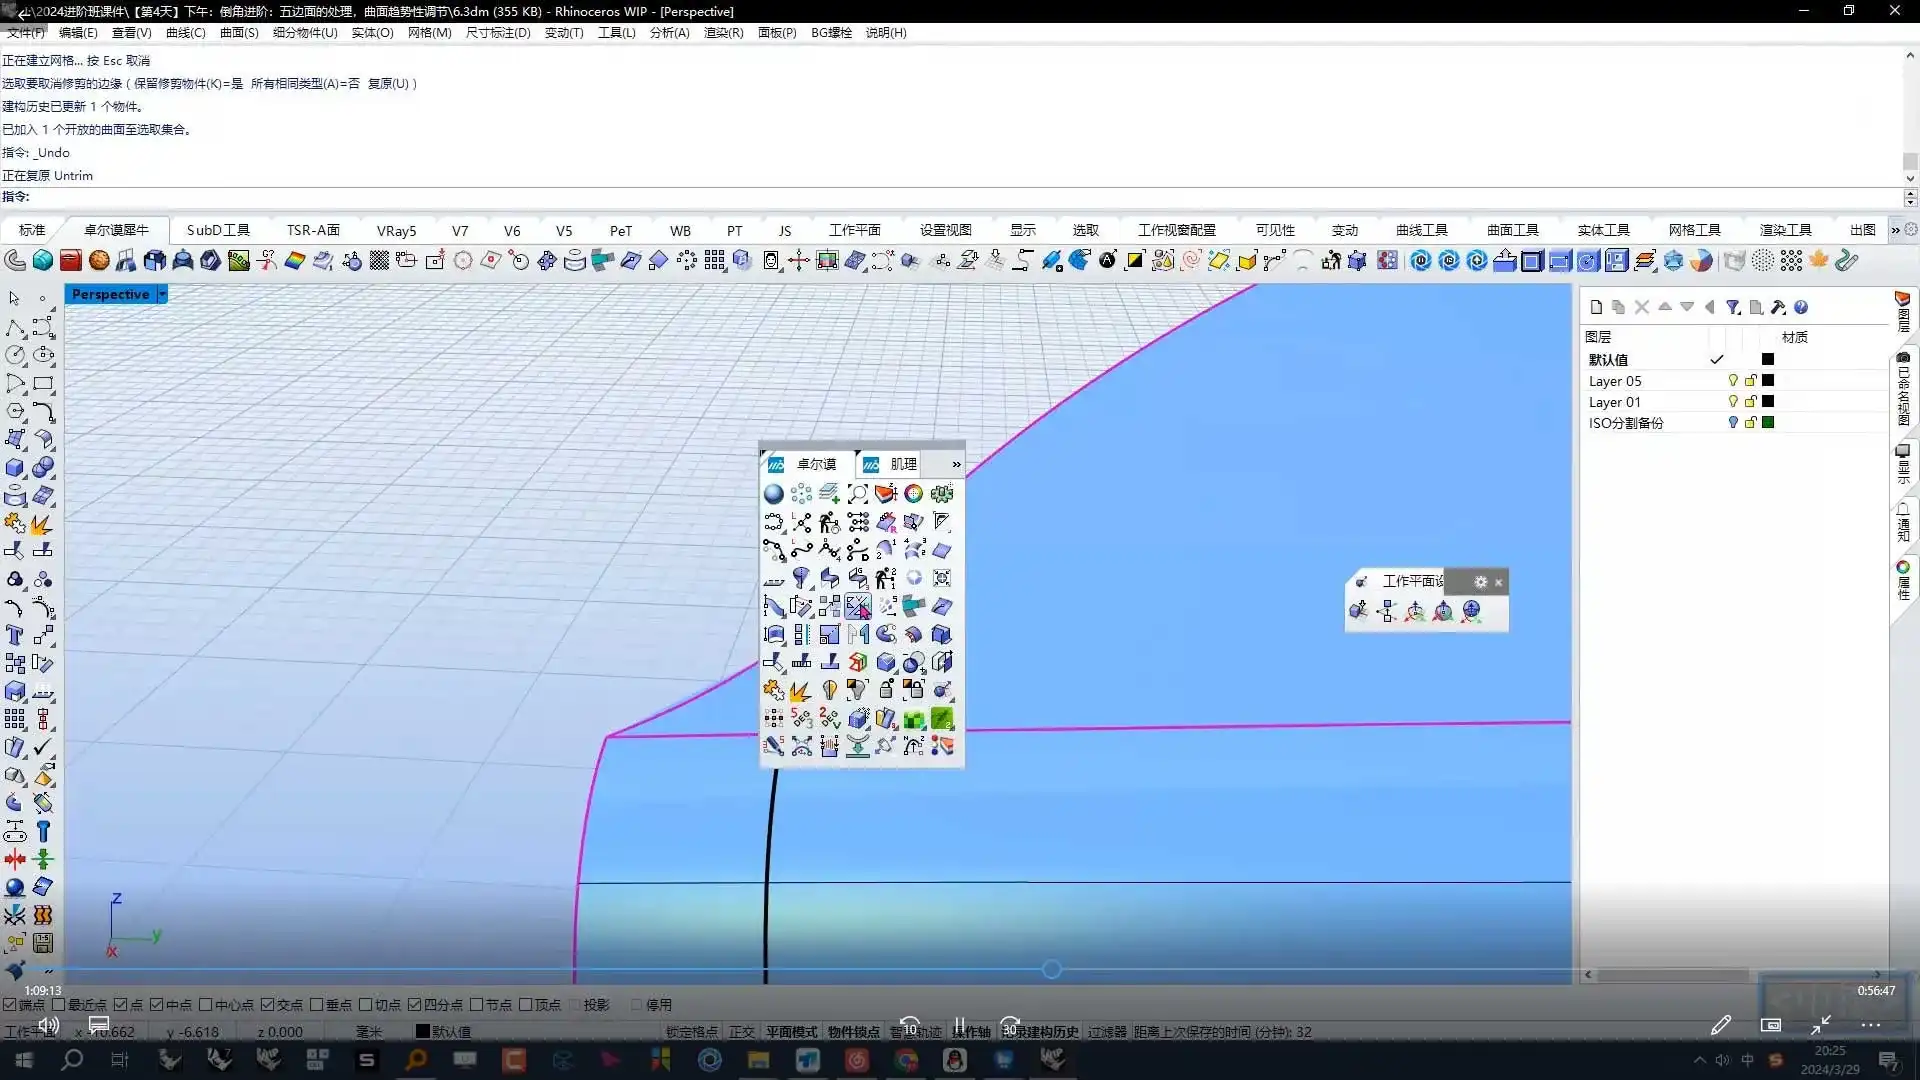The image size is (1920, 1080).
Task: Close the 工作平面 floating toolbar
Action: coord(1498,582)
